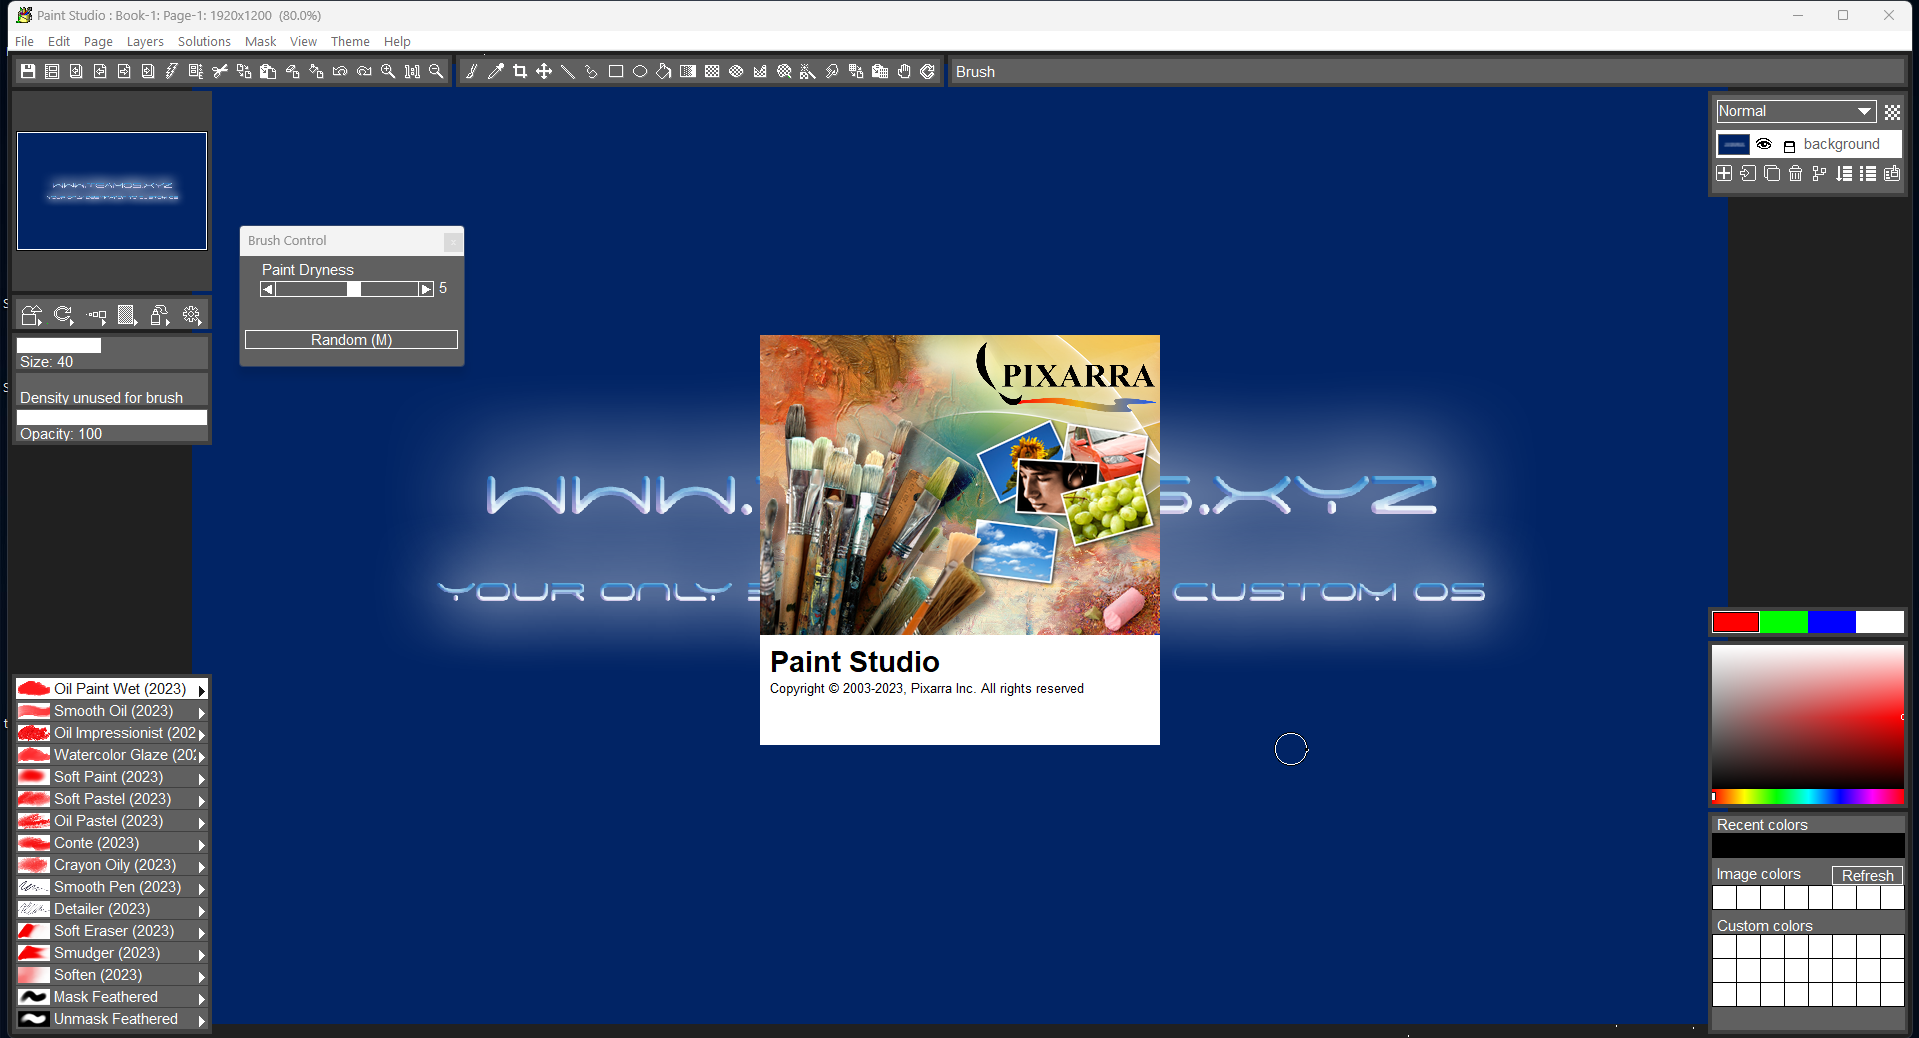
Task: Click the Paste clipboard icon
Action: pos(268,71)
